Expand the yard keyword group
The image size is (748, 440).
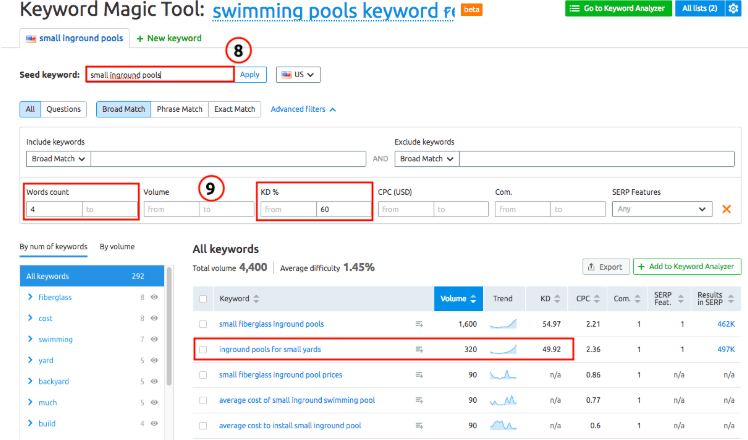click(30, 360)
